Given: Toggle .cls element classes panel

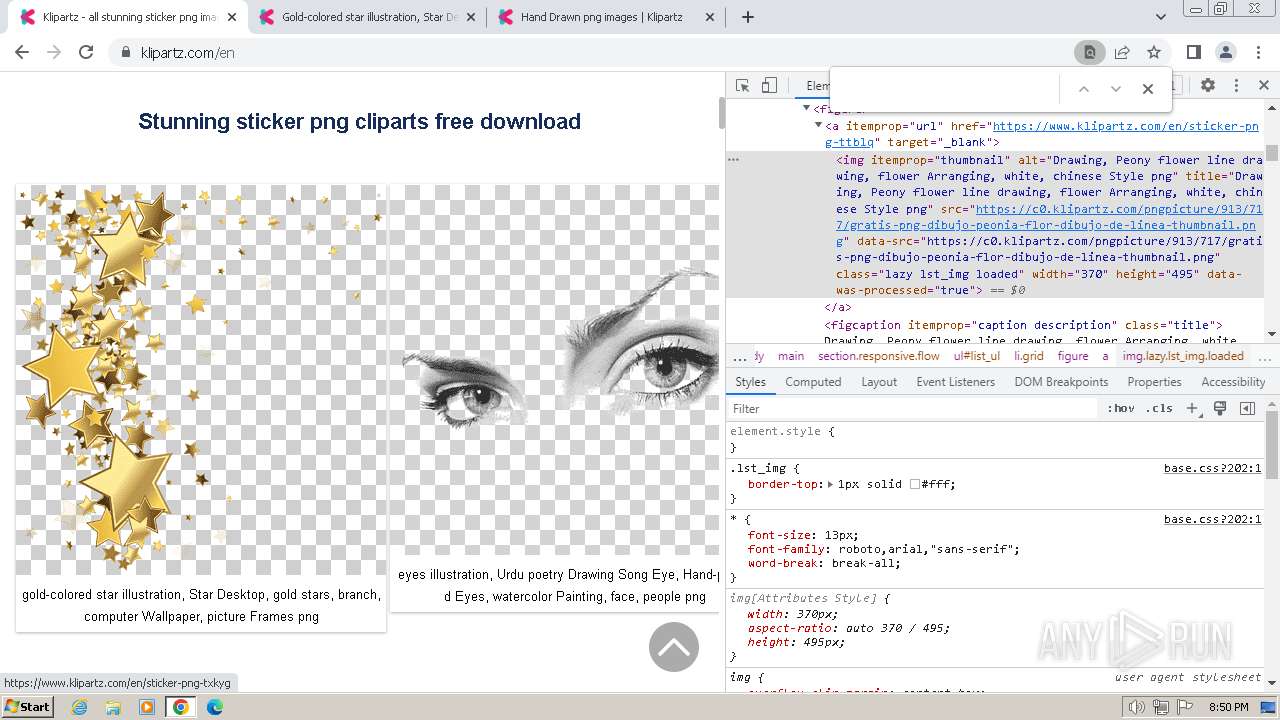Looking at the screenshot, I should click(x=1159, y=409).
